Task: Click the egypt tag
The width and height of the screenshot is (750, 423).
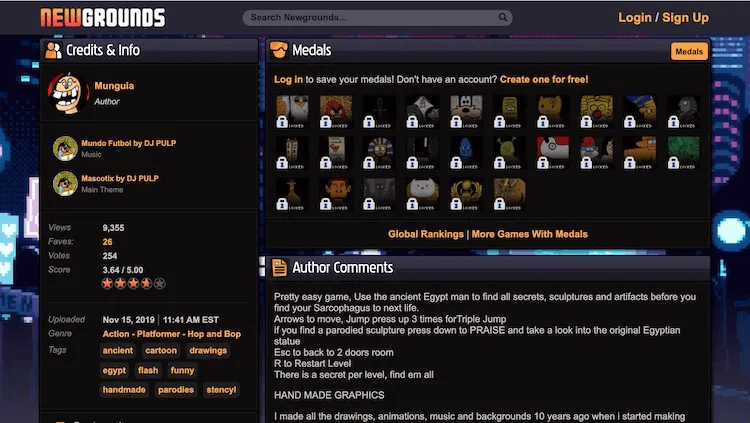Action: tap(114, 370)
